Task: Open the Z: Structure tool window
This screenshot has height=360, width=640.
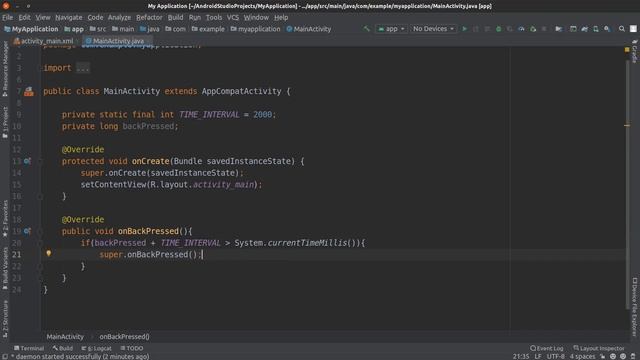Action: point(5,319)
